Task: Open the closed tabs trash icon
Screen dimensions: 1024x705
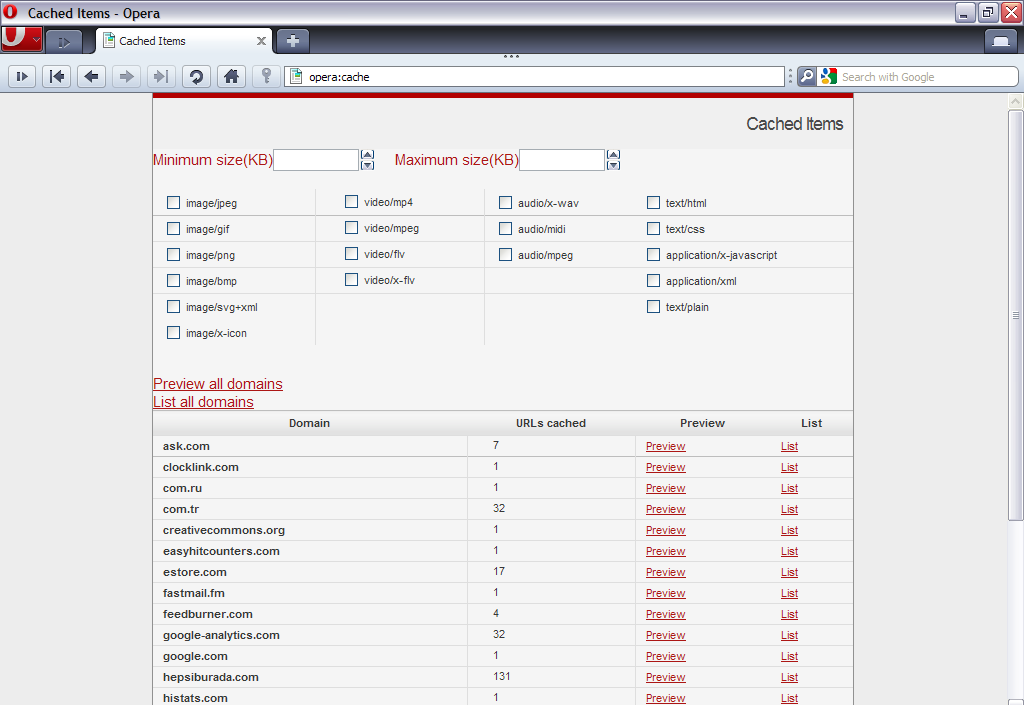Action: point(1000,40)
